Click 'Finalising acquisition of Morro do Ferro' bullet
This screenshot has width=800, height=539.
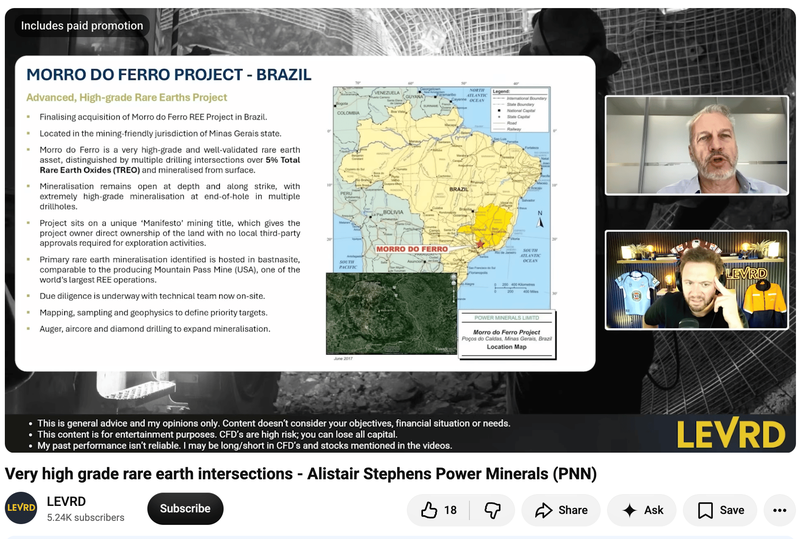click(153, 117)
